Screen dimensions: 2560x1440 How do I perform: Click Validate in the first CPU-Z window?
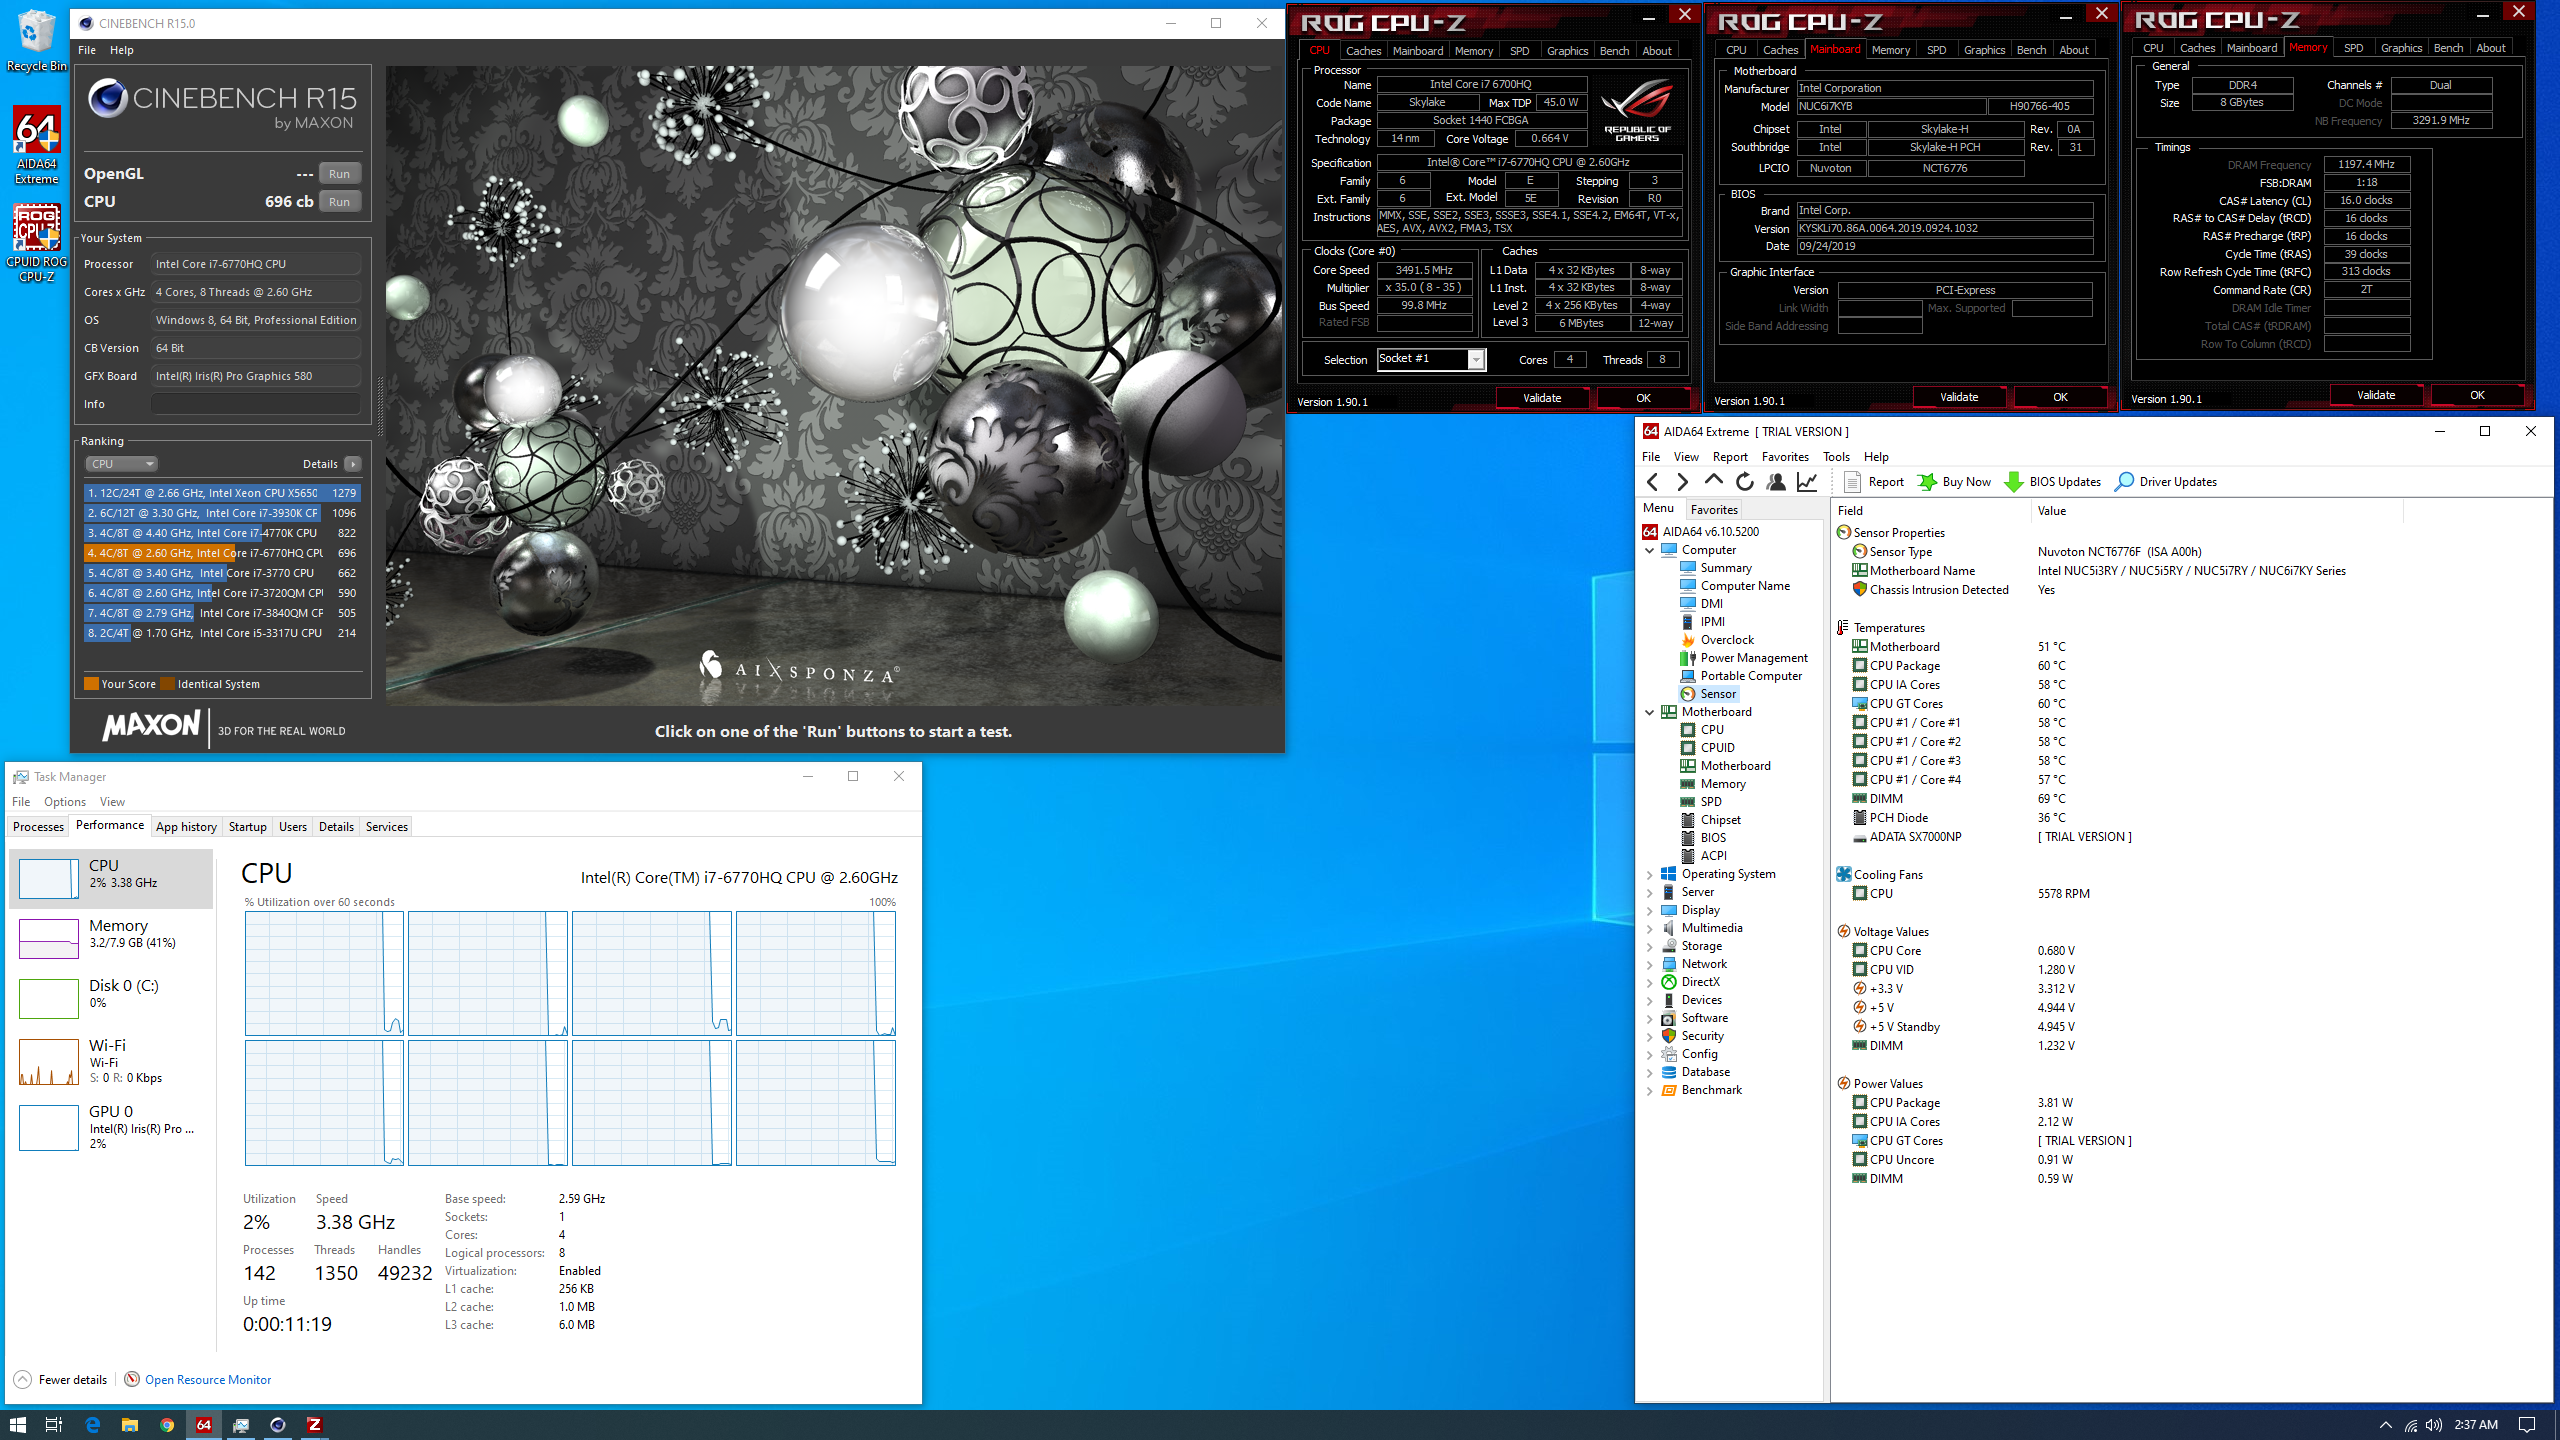tap(1541, 398)
